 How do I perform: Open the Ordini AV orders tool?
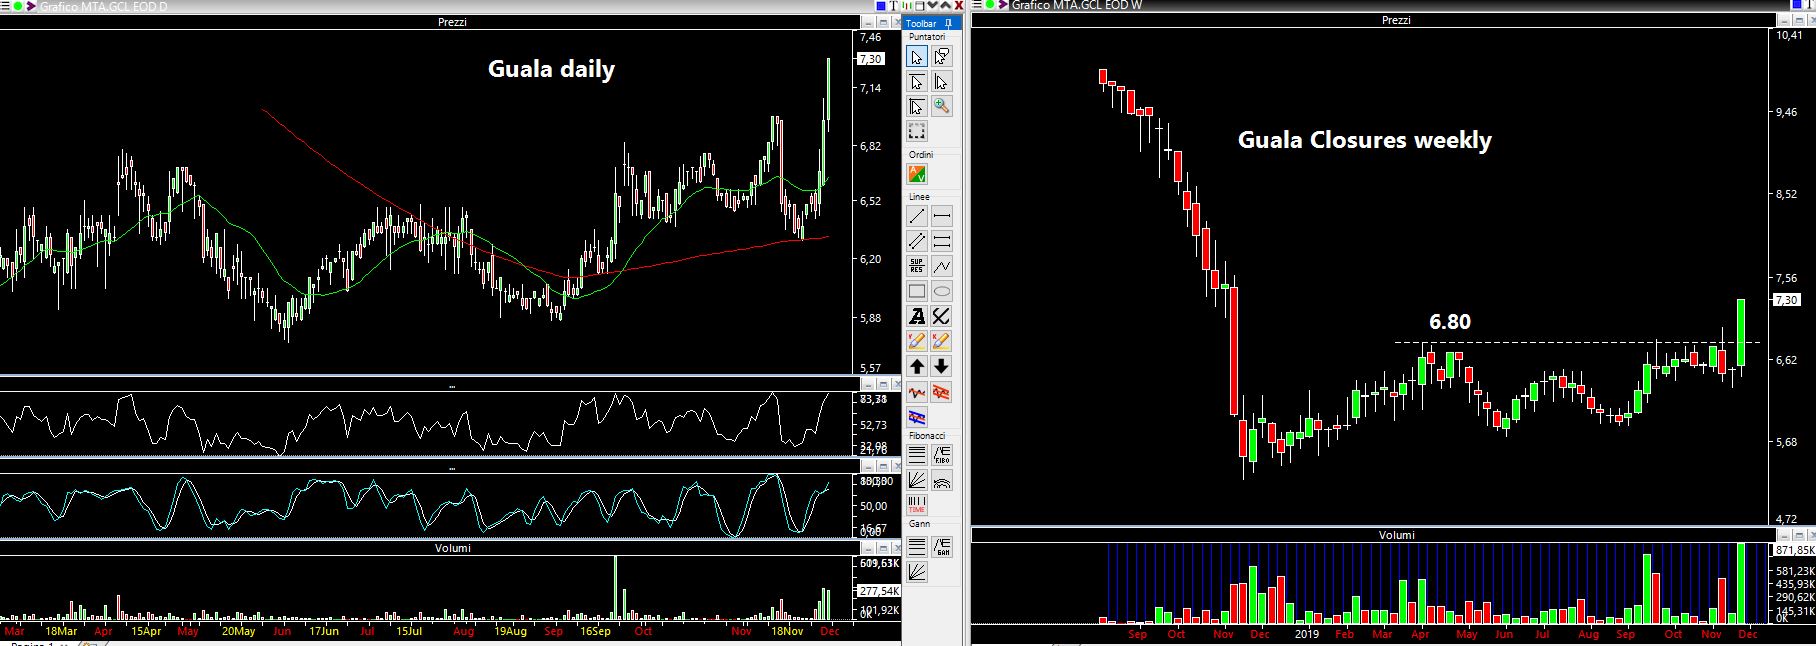[917, 174]
